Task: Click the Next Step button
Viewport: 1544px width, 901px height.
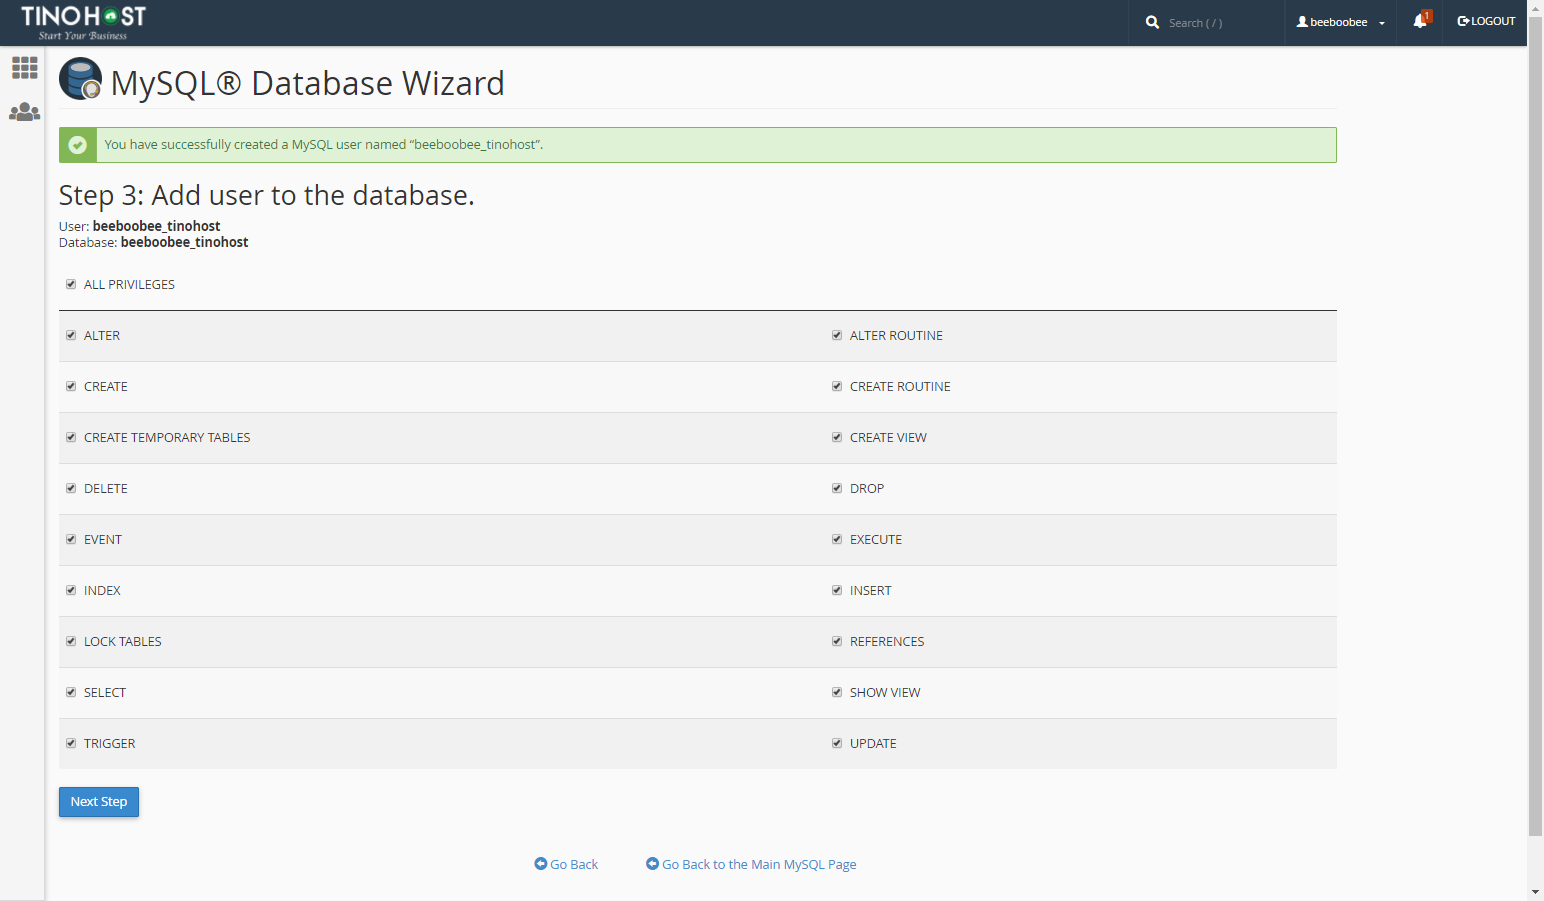Action: [99, 802]
